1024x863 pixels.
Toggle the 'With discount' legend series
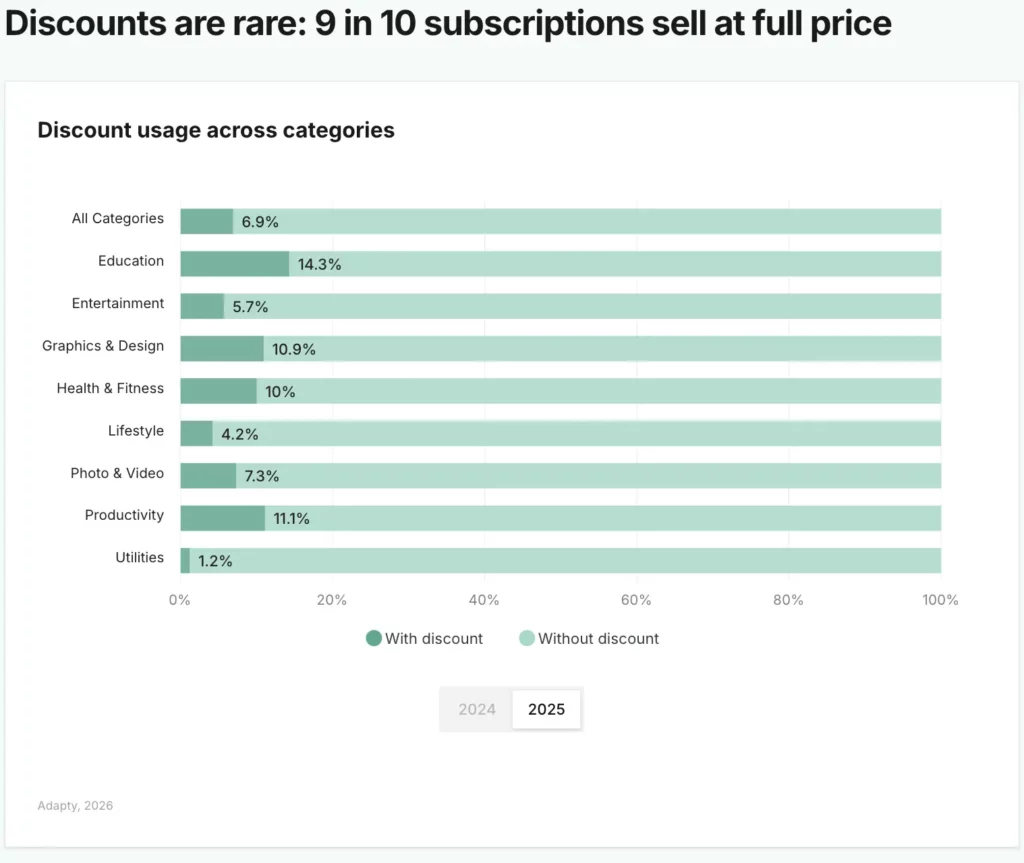(424, 638)
